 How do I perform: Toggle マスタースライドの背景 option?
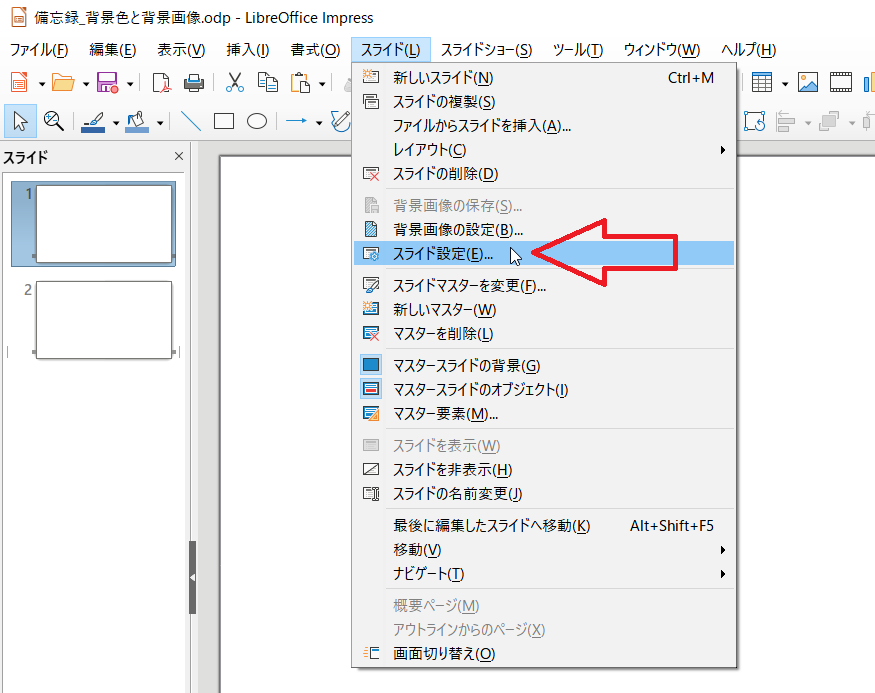[544, 365]
